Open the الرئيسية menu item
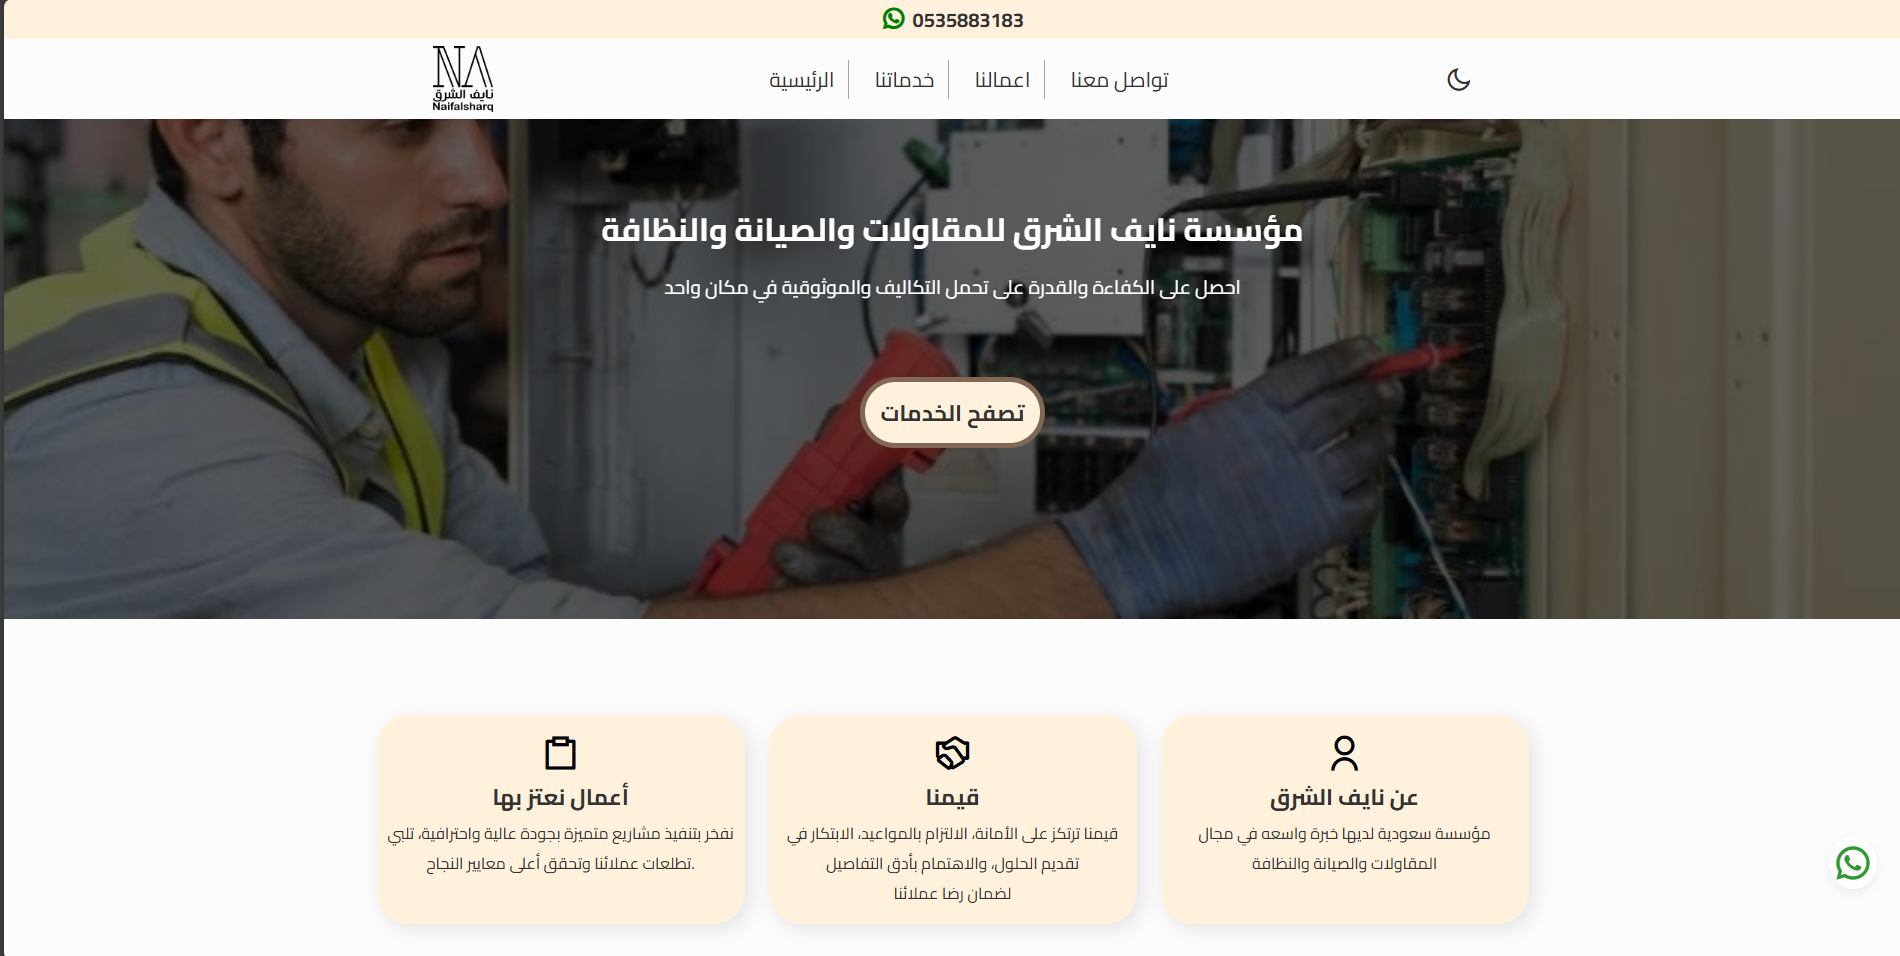 pos(801,80)
